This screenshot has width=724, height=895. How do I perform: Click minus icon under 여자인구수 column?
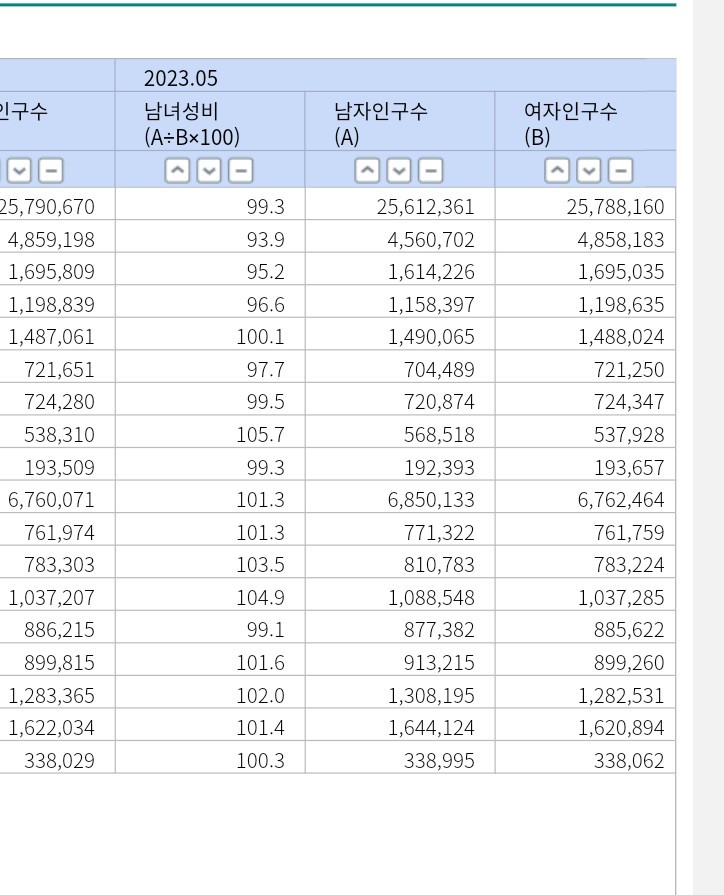pyautogui.click(x=620, y=171)
